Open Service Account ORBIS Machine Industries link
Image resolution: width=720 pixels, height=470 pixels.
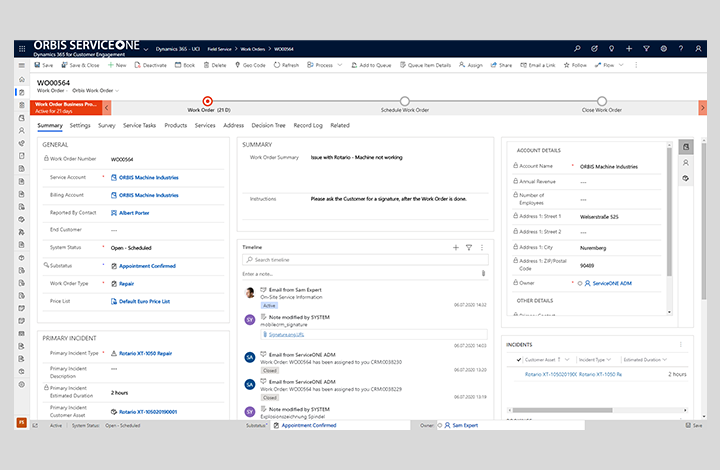pos(148,177)
